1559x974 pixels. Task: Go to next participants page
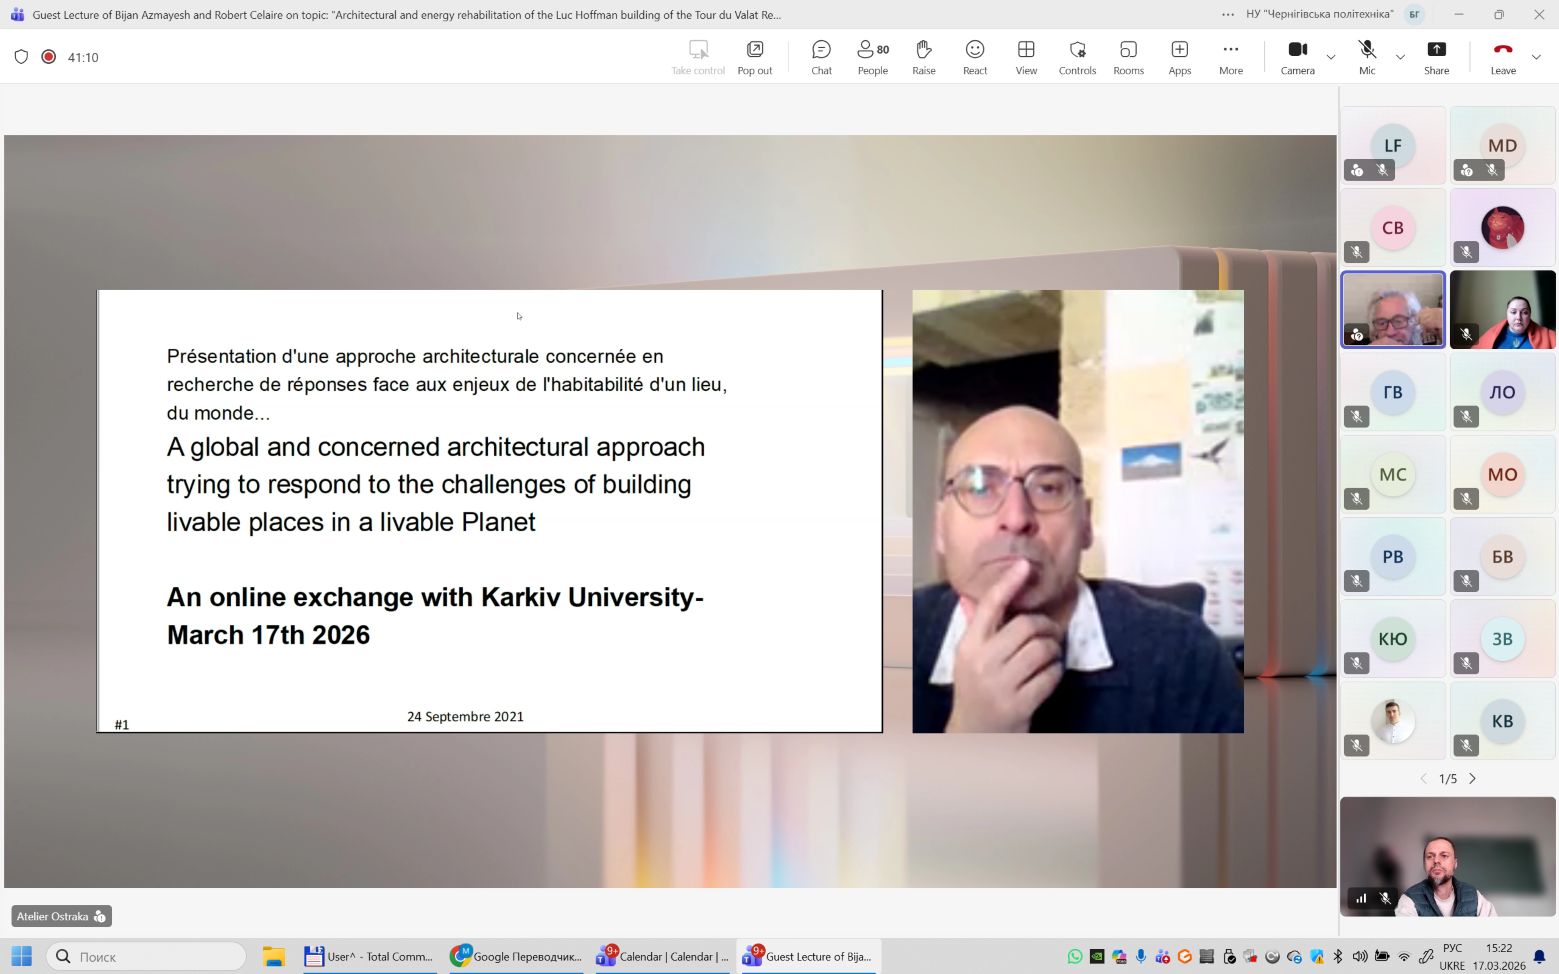1472,778
